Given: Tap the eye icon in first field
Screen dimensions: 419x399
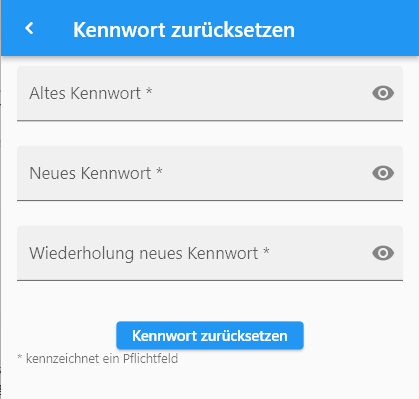Looking at the screenshot, I should tap(383, 93).
